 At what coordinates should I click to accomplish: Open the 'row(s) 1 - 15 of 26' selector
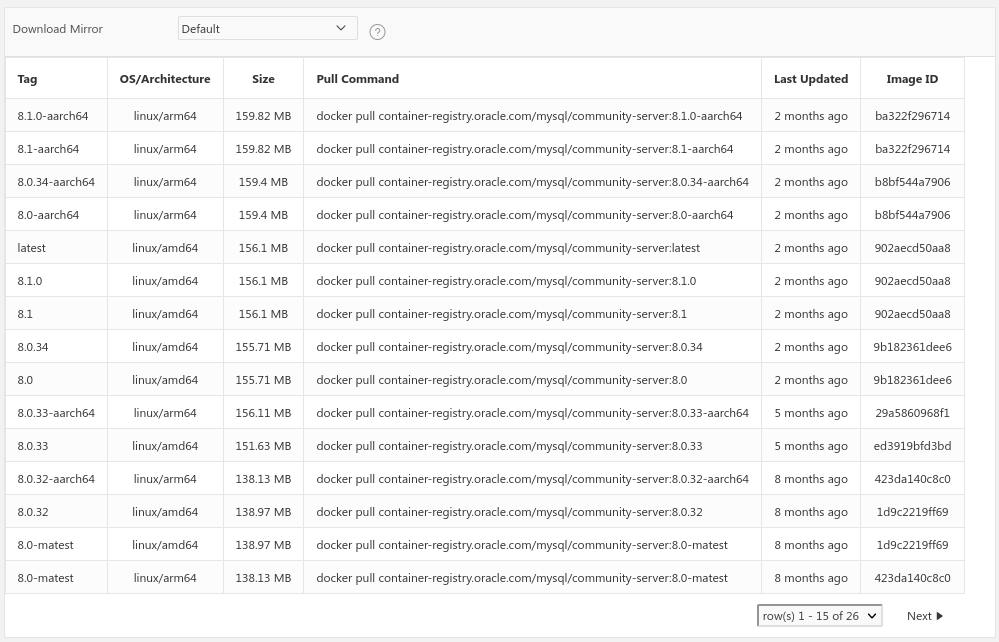pyautogui.click(x=819, y=615)
